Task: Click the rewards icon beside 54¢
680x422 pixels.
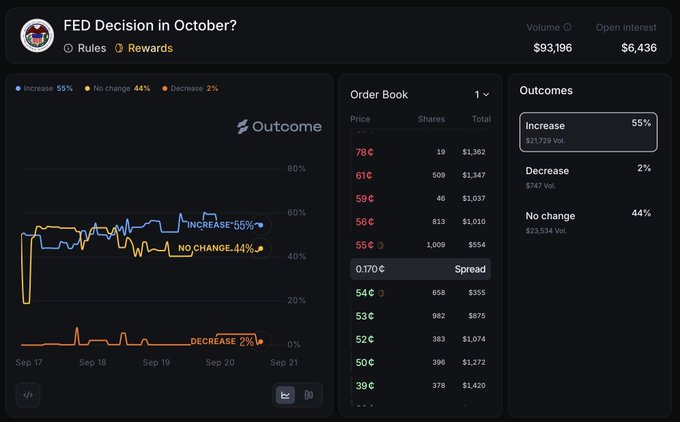Action: (x=381, y=293)
